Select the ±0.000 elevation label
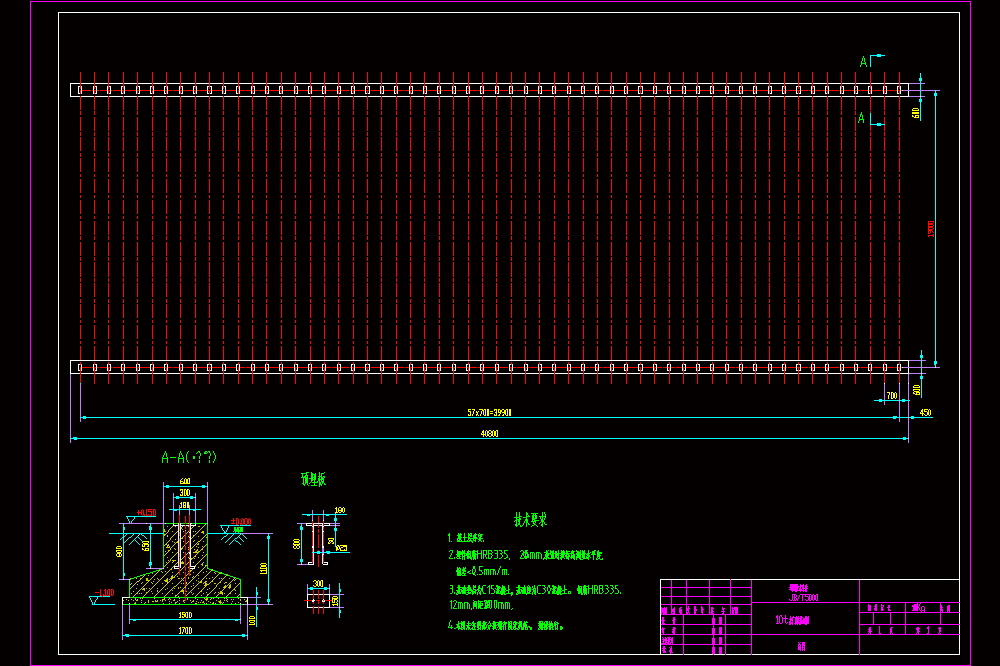Viewport: 1000px width, 666px height. 240,522
